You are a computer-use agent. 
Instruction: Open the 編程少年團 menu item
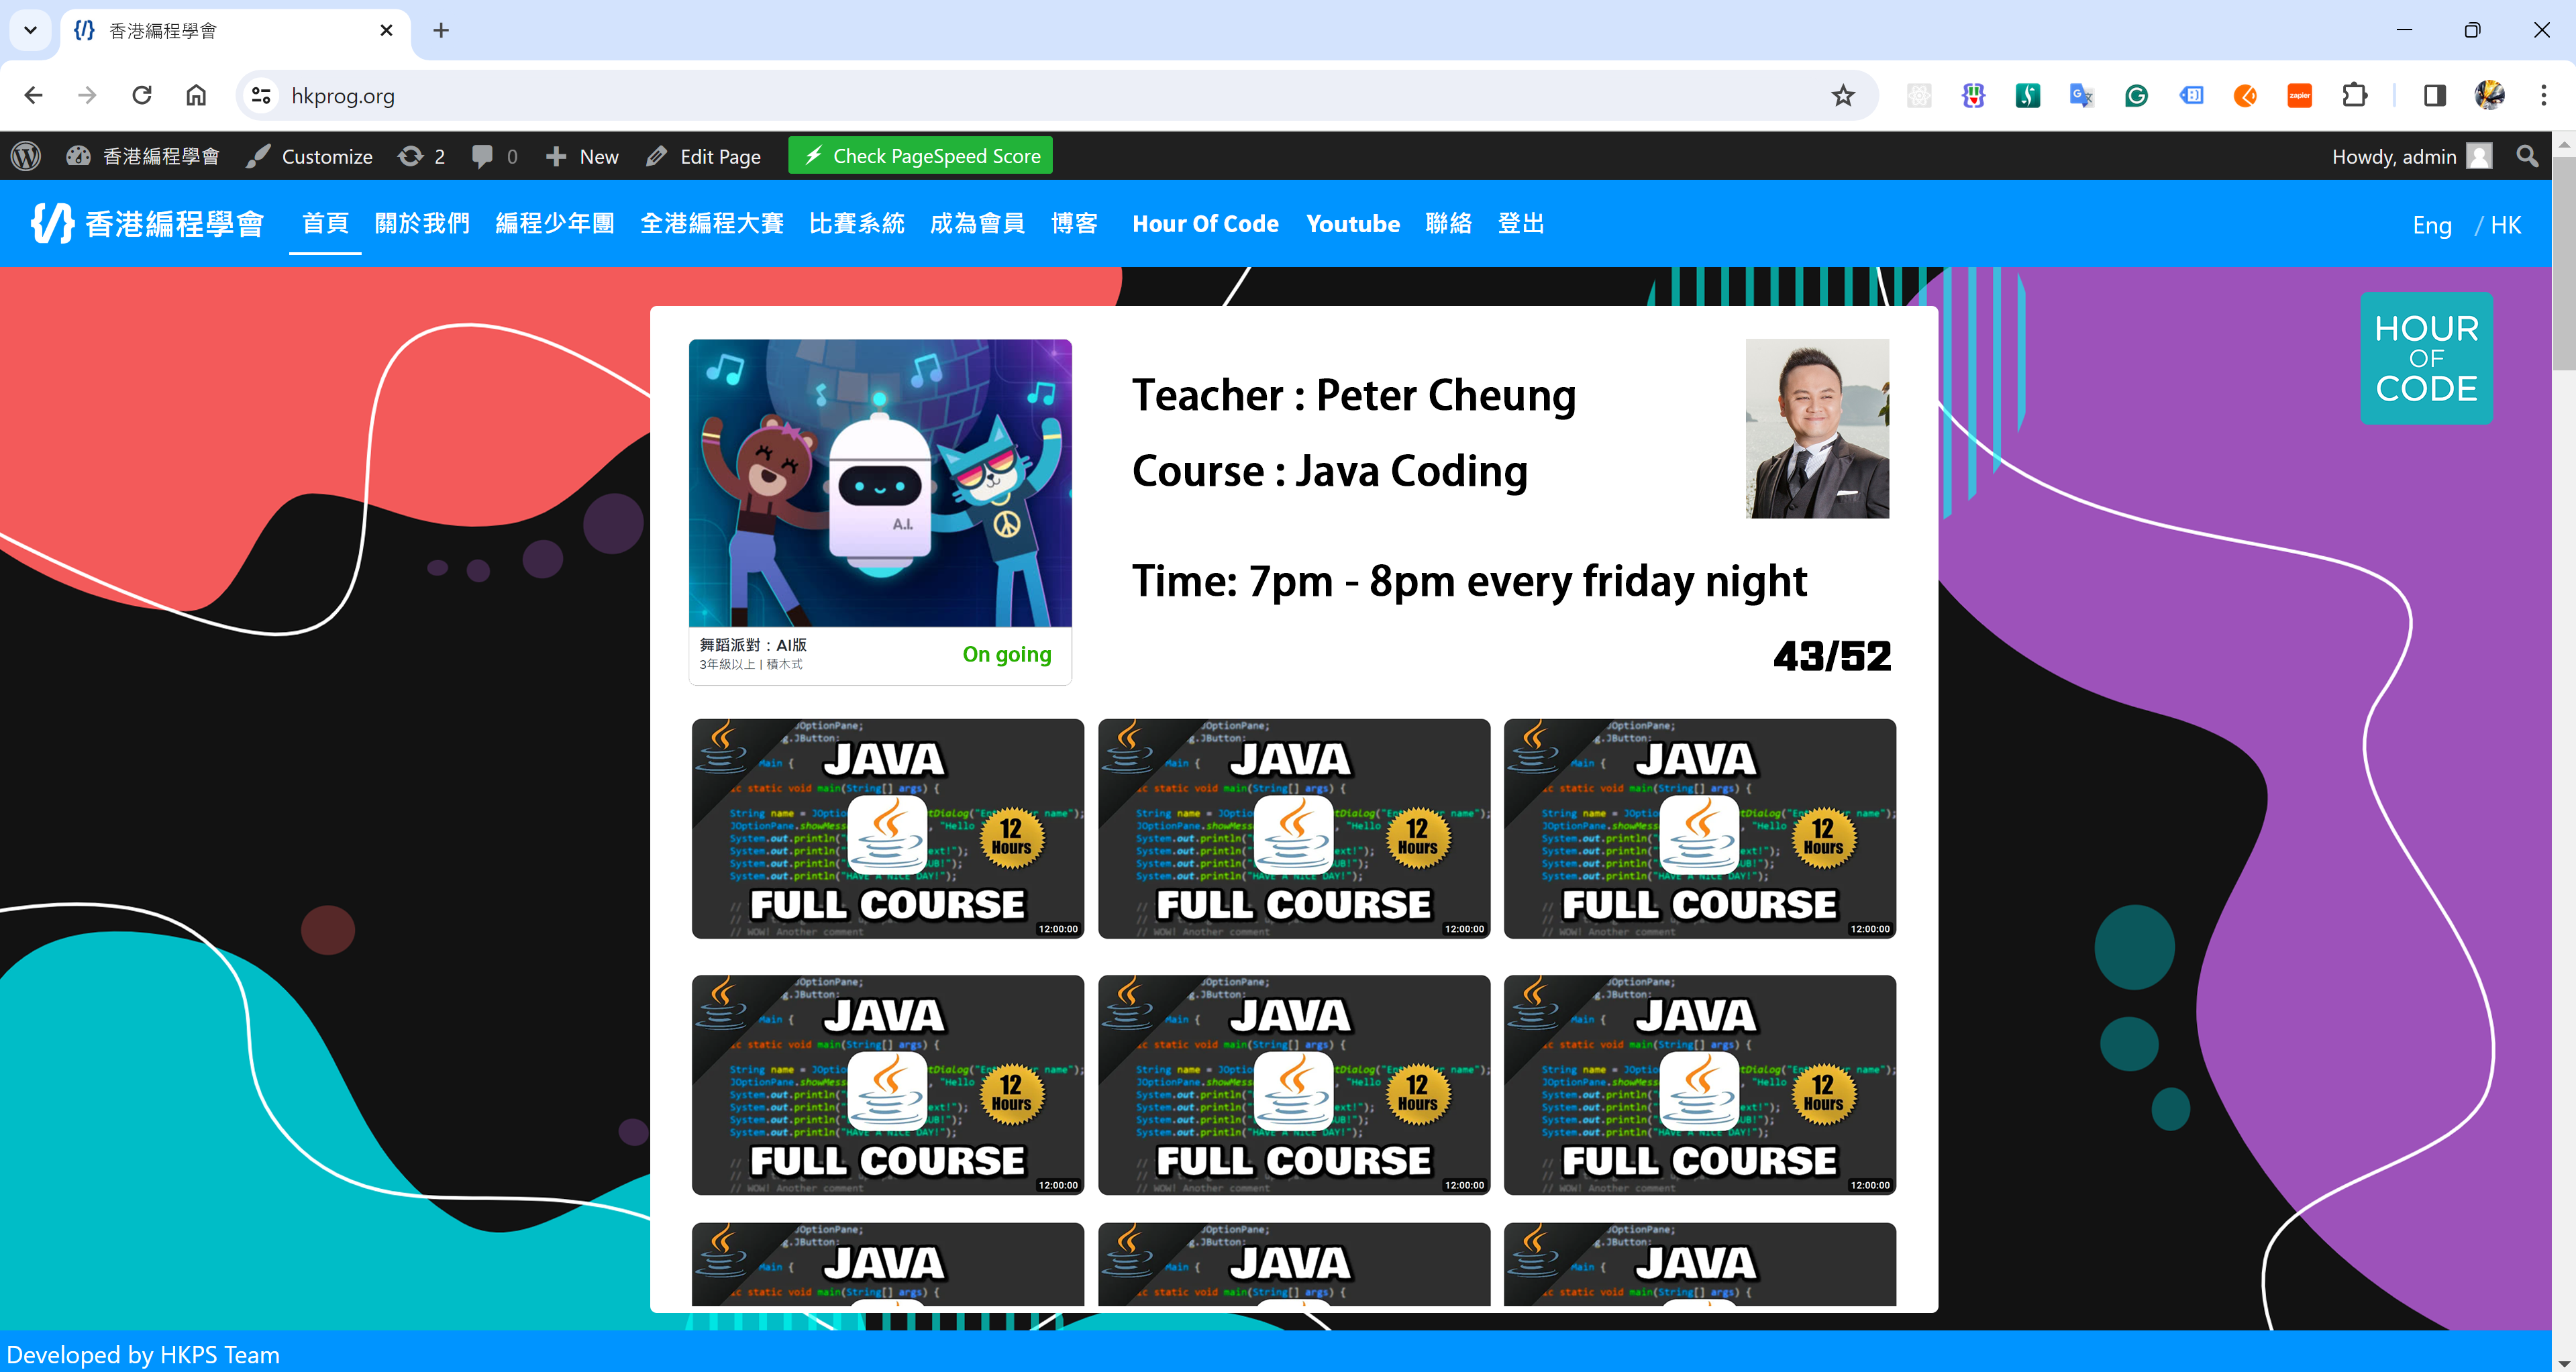pos(555,223)
